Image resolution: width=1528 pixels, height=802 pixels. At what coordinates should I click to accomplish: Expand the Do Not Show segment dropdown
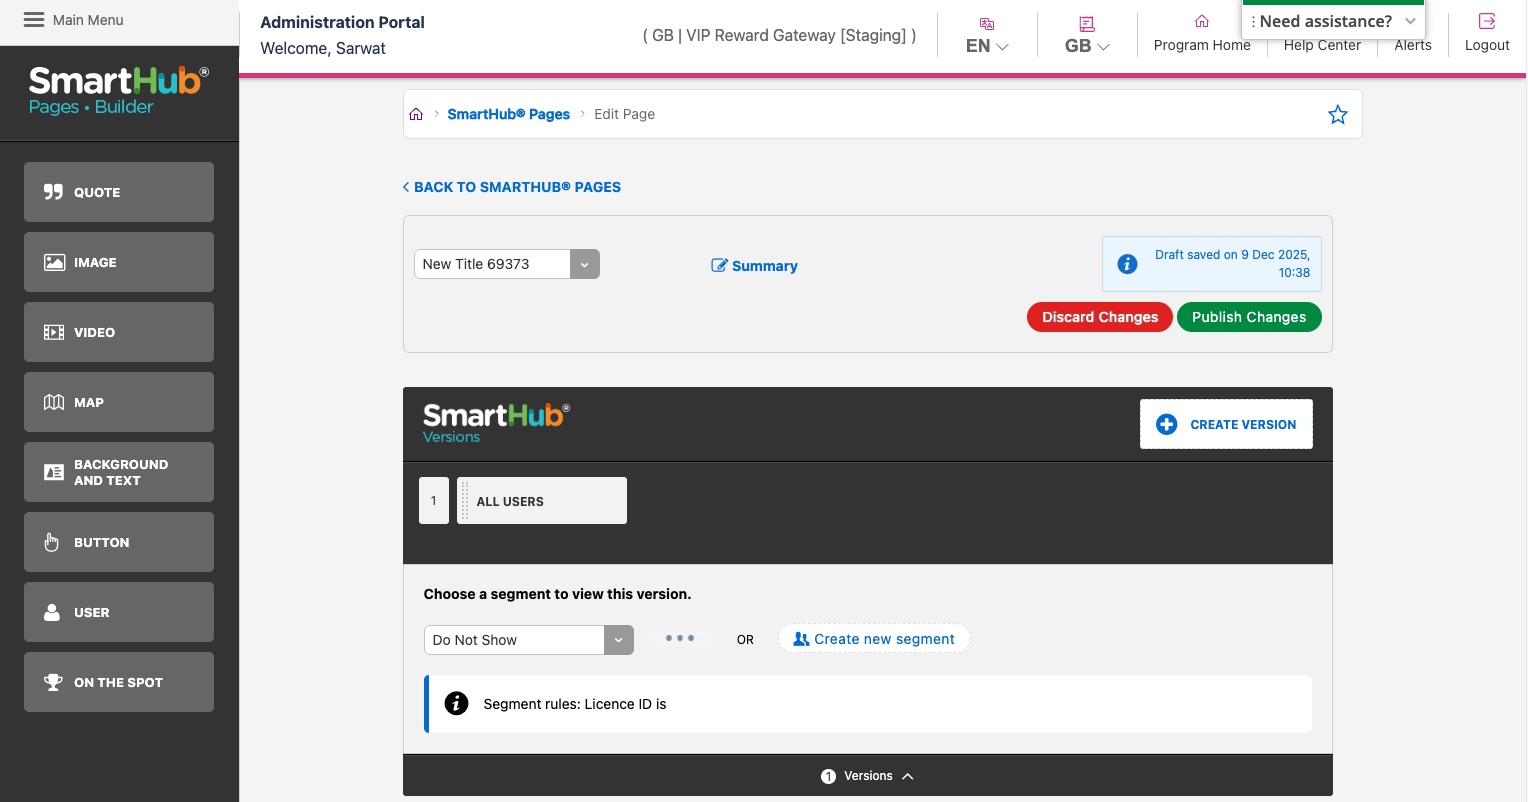618,639
